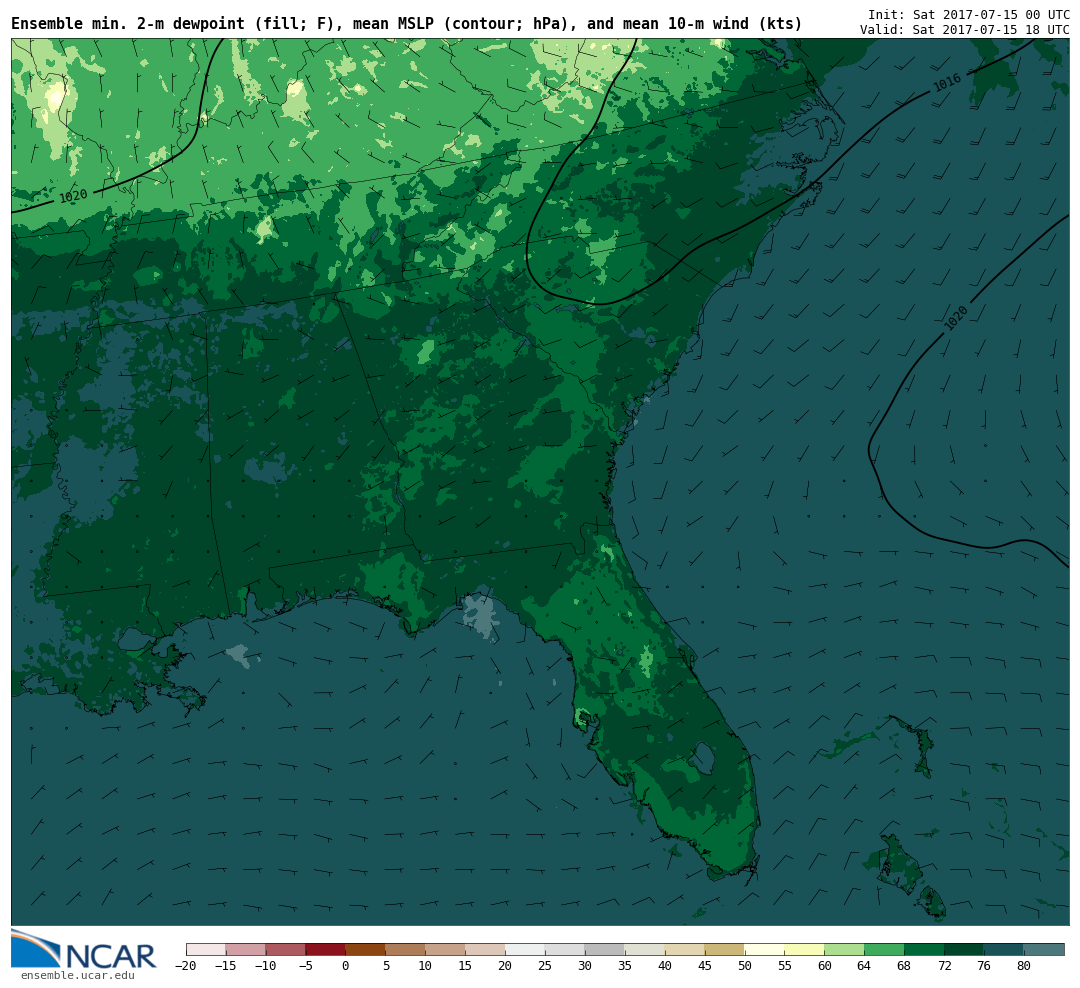Pick the gray swatch between 30 and 35

click(x=605, y=949)
